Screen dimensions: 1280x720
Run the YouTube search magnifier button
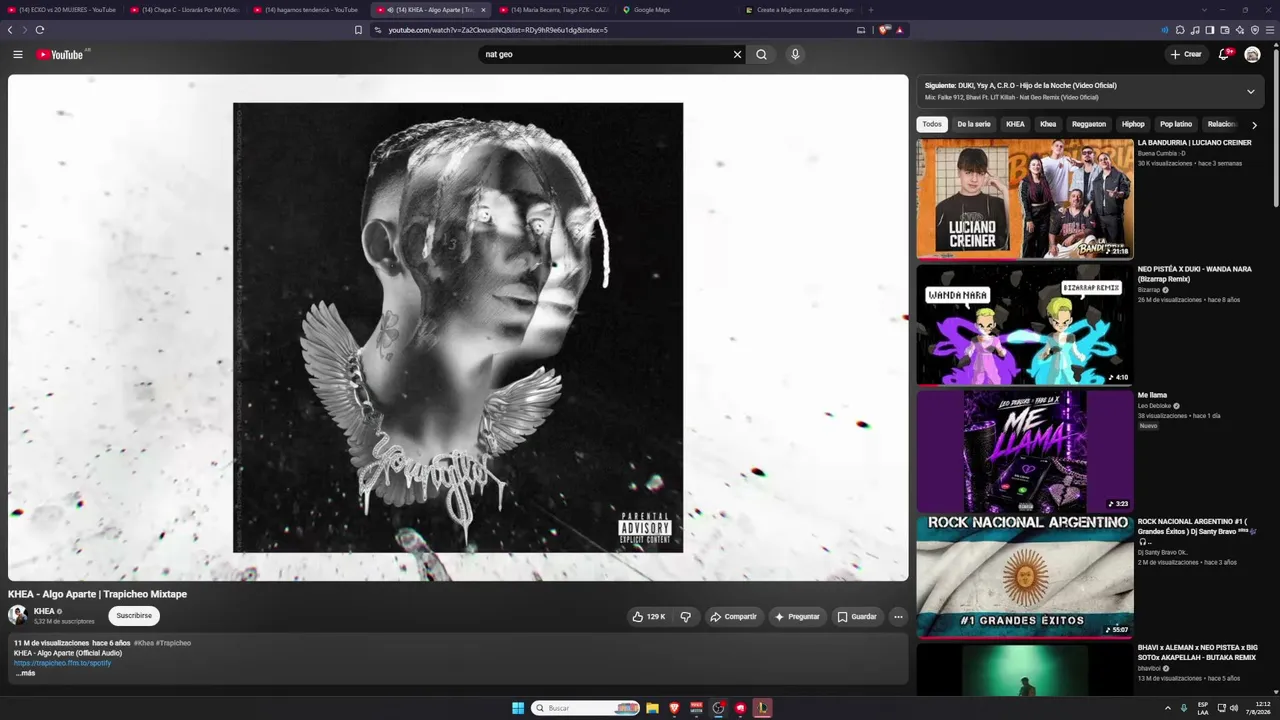click(761, 54)
